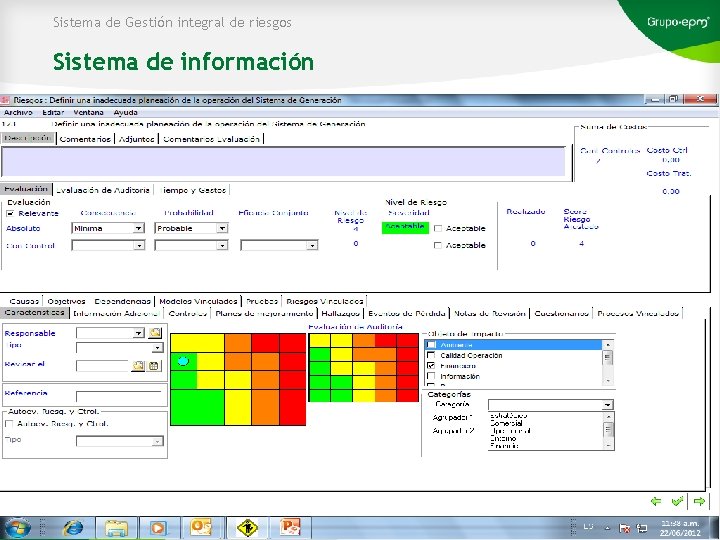
Task: Click the green back arrow icon
Action: tap(656, 501)
